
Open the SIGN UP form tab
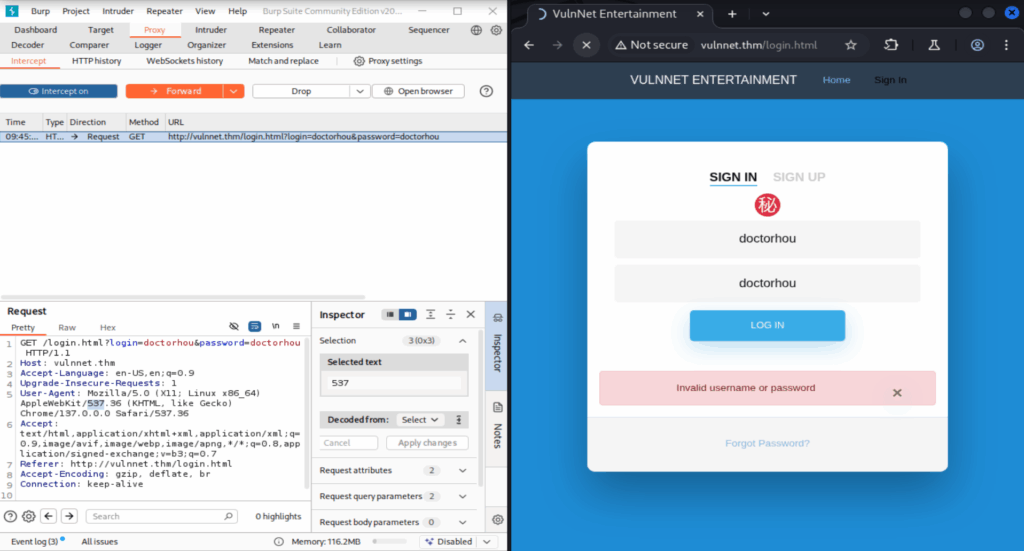(x=799, y=177)
